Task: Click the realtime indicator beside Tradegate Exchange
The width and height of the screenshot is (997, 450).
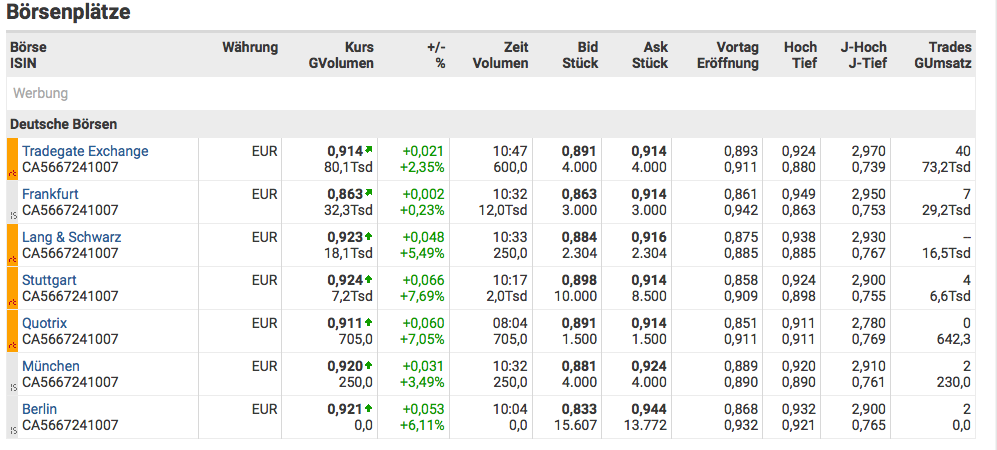Action: (x=13, y=159)
